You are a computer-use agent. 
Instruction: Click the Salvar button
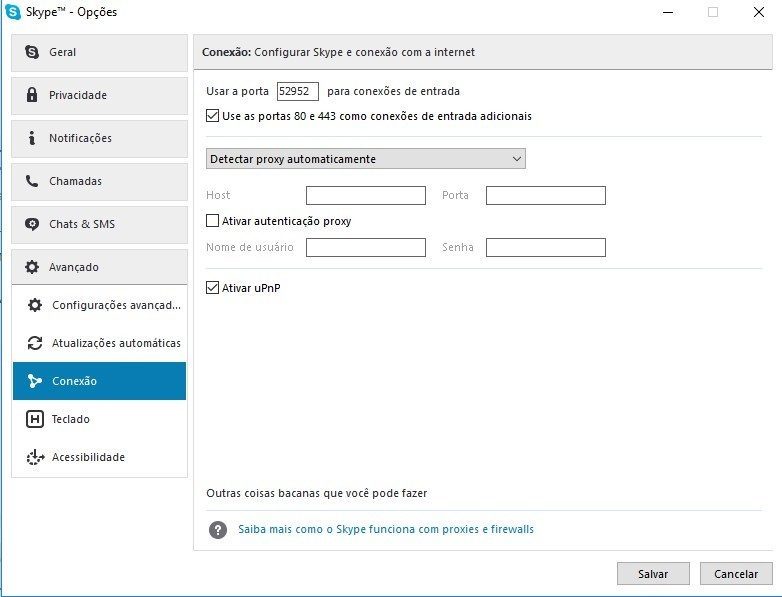pos(653,574)
